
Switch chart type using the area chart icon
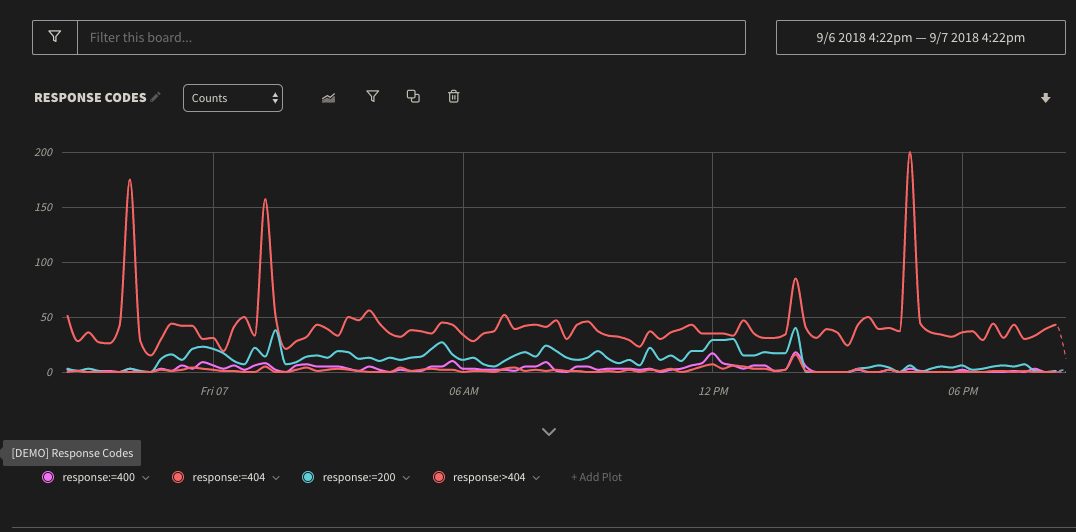point(328,97)
